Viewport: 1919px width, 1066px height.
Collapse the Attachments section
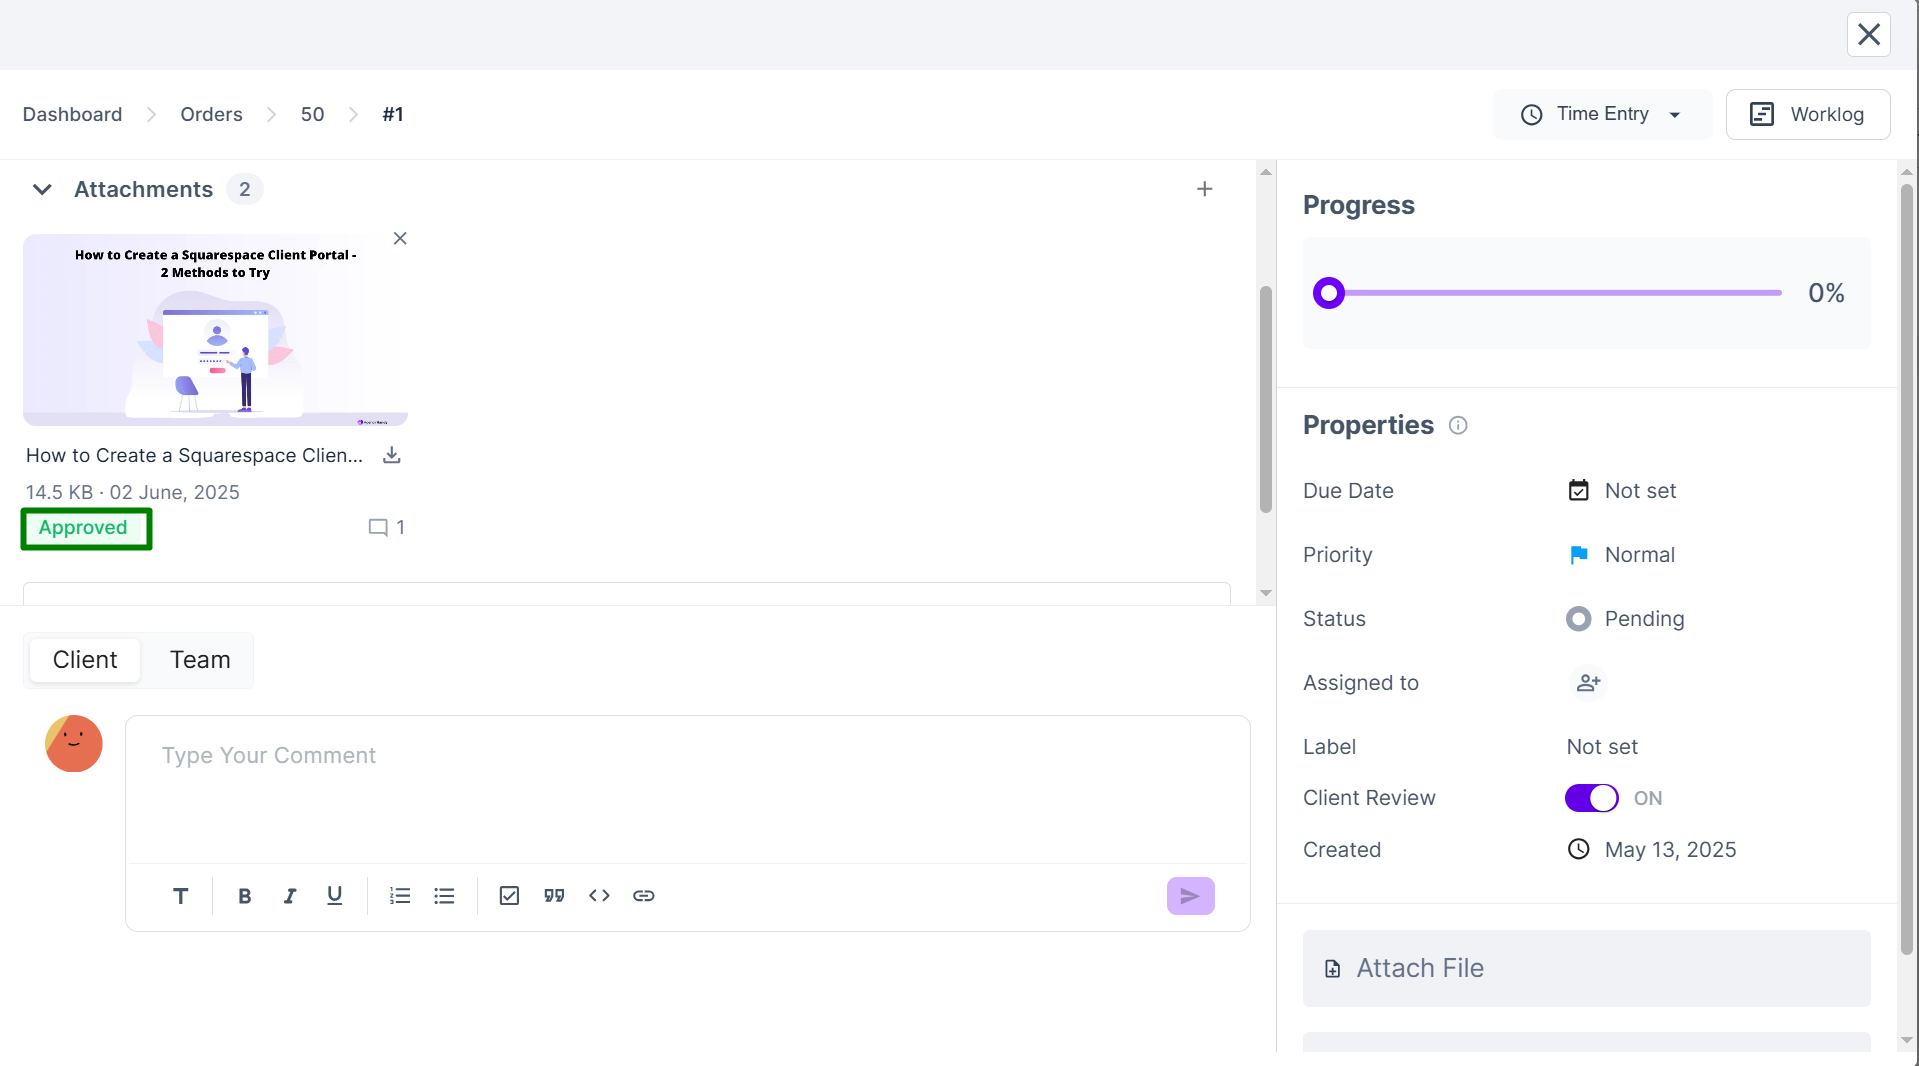click(42, 190)
